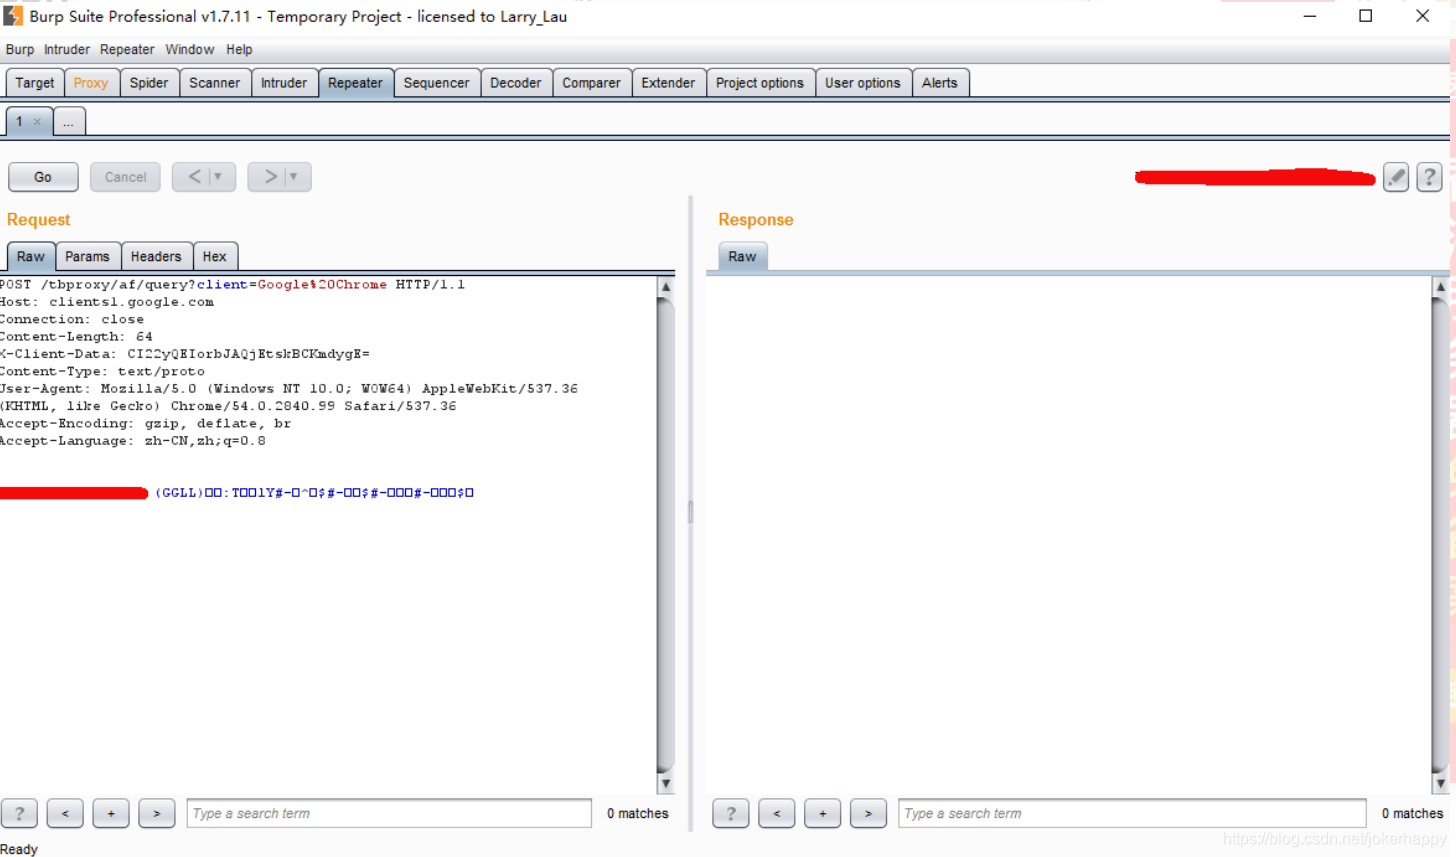Viewport: 1456px width, 857px height.
Task: Click request search help question mark button
Action: coord(19,814)
